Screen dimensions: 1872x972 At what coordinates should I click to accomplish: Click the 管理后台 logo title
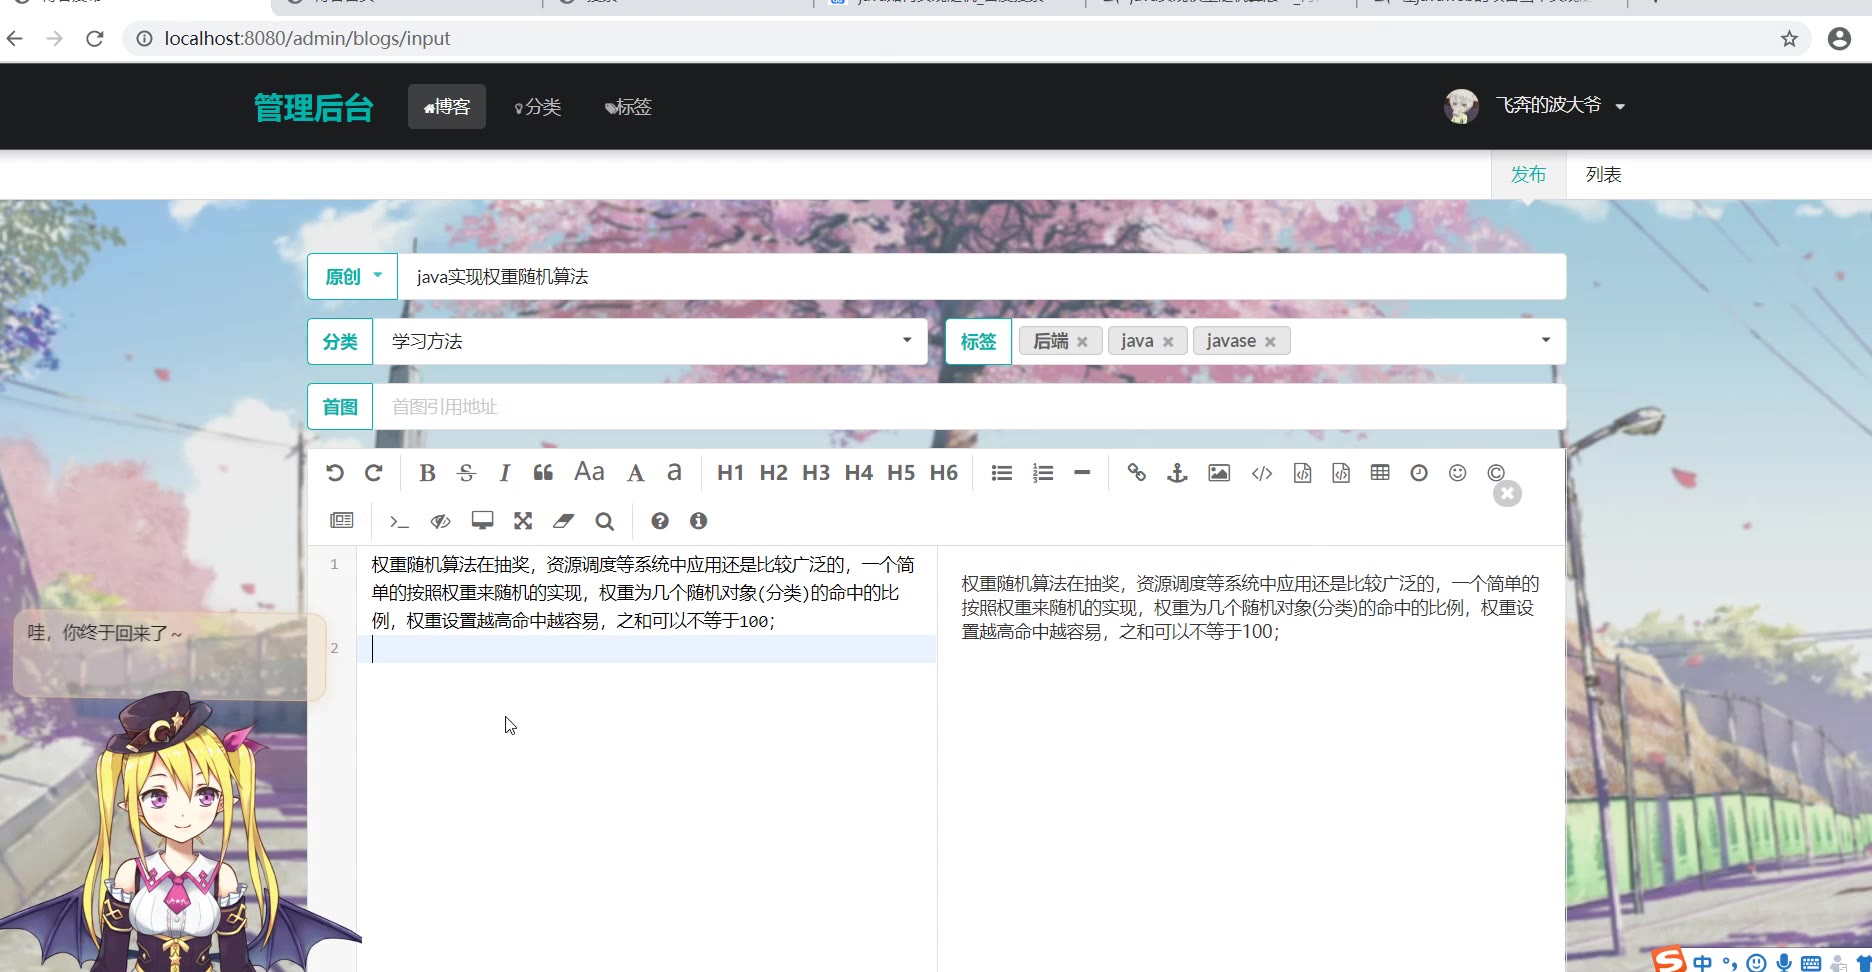(x=314, y=107)
